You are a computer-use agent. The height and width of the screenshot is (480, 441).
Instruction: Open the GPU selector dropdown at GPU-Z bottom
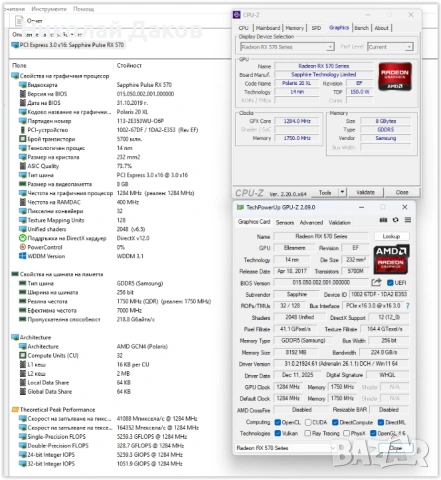pos(286,448)
